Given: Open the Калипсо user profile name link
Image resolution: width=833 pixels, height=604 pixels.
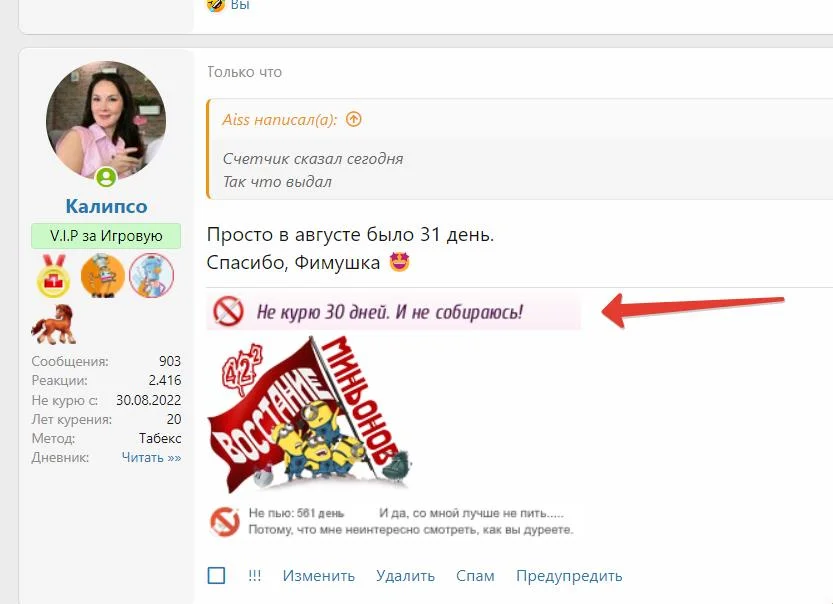Looking at the screenshot, I should [106, 206].
